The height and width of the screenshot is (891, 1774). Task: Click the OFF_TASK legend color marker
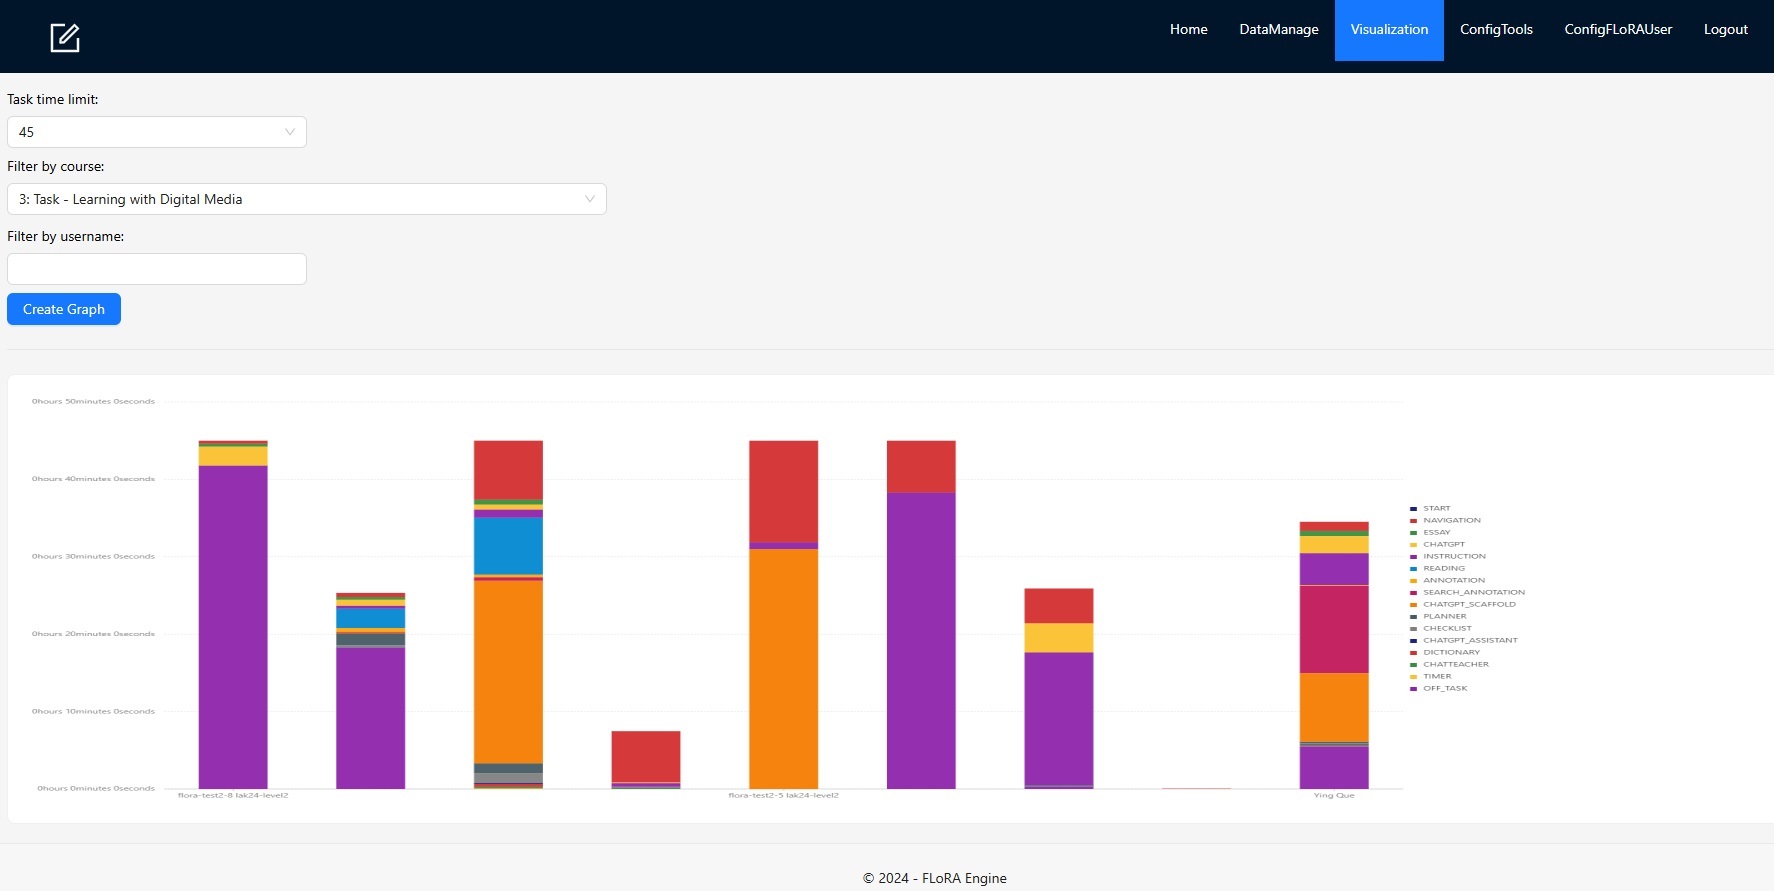[x=1413, y=689]
